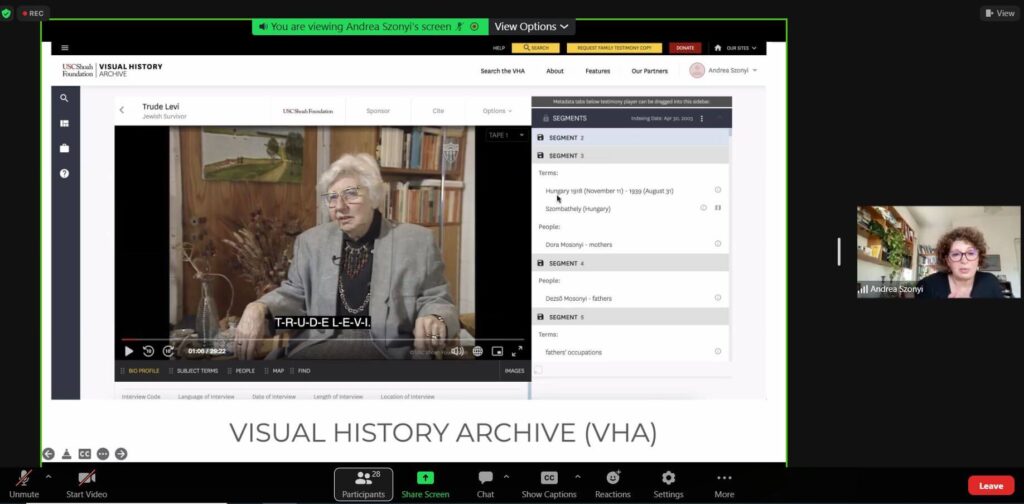Show info for Dezső Mosonyi - fathers
The image size is (1024, 504).
tap(718, 298)
